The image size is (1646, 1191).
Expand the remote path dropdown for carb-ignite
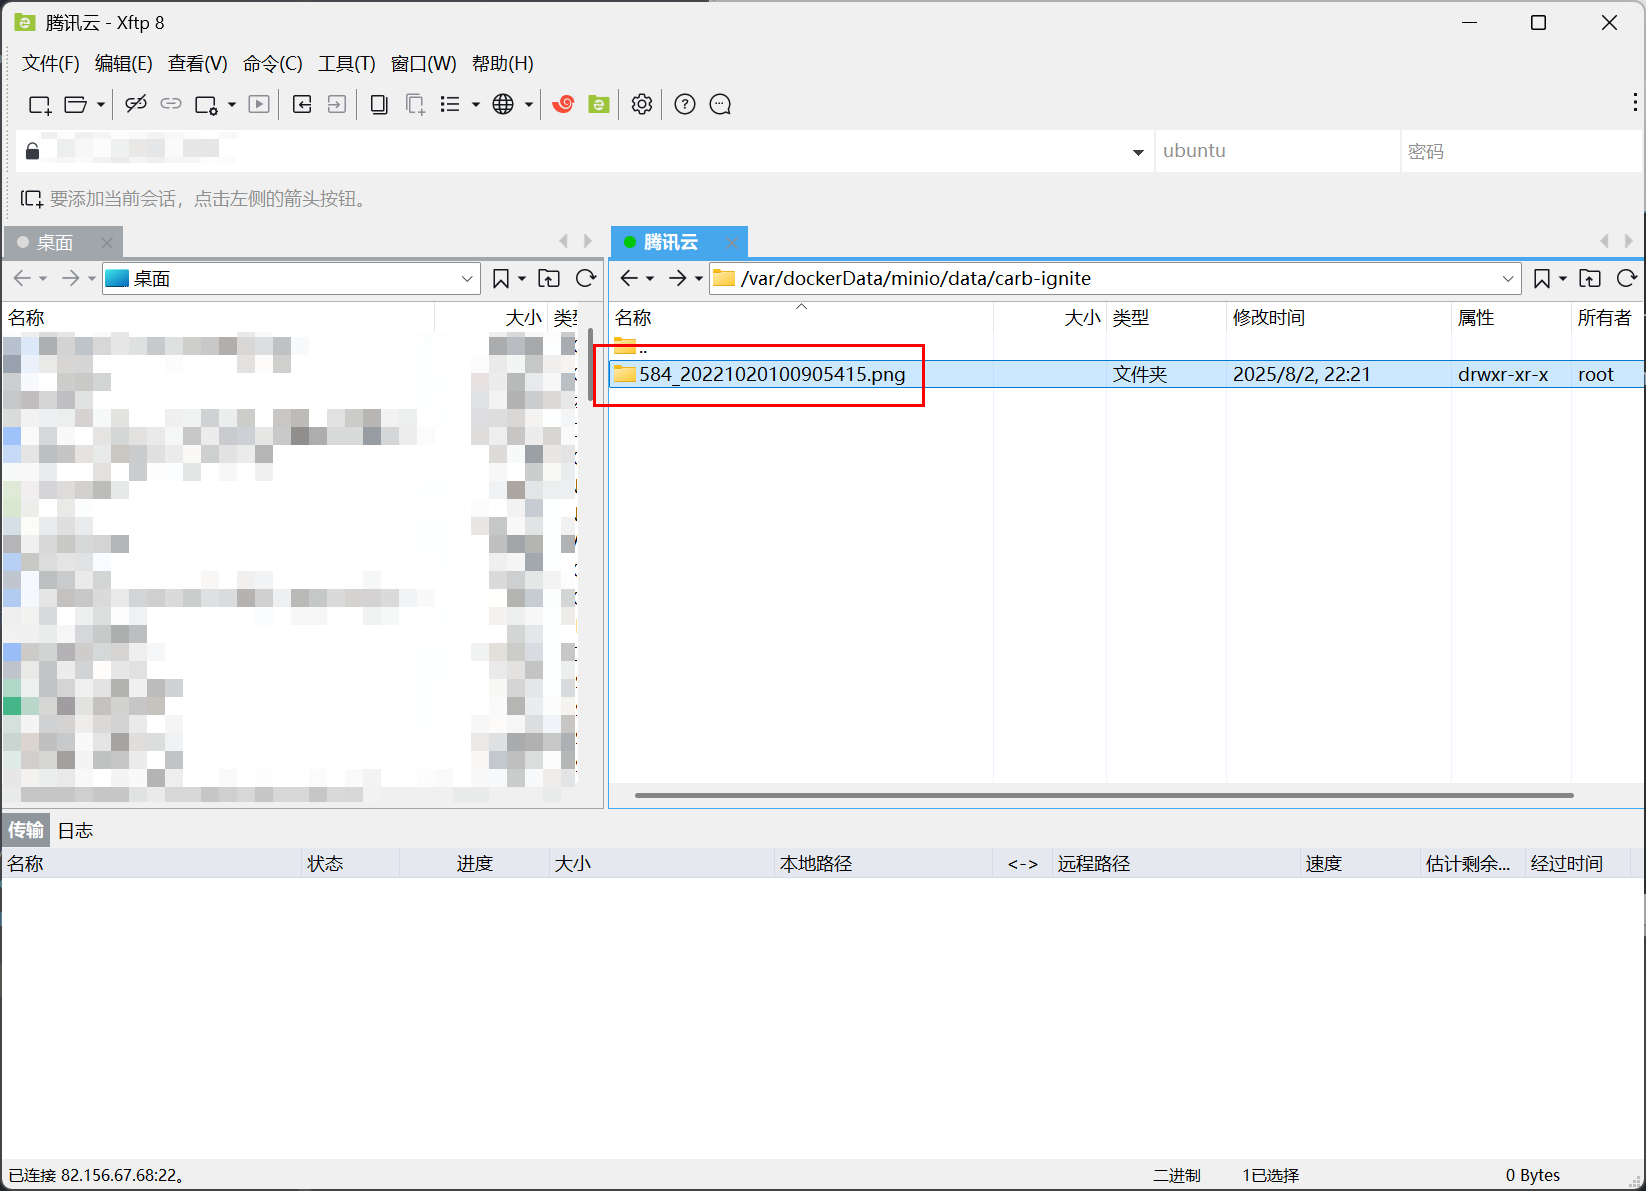pyautogui.click(x=1508, y=279)
